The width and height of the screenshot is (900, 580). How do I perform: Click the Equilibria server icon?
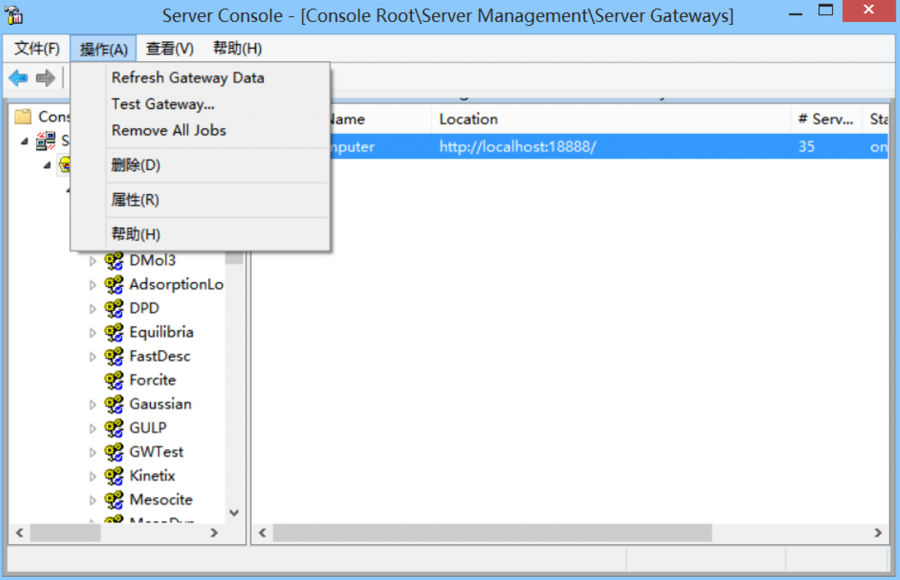click(114, 332)
